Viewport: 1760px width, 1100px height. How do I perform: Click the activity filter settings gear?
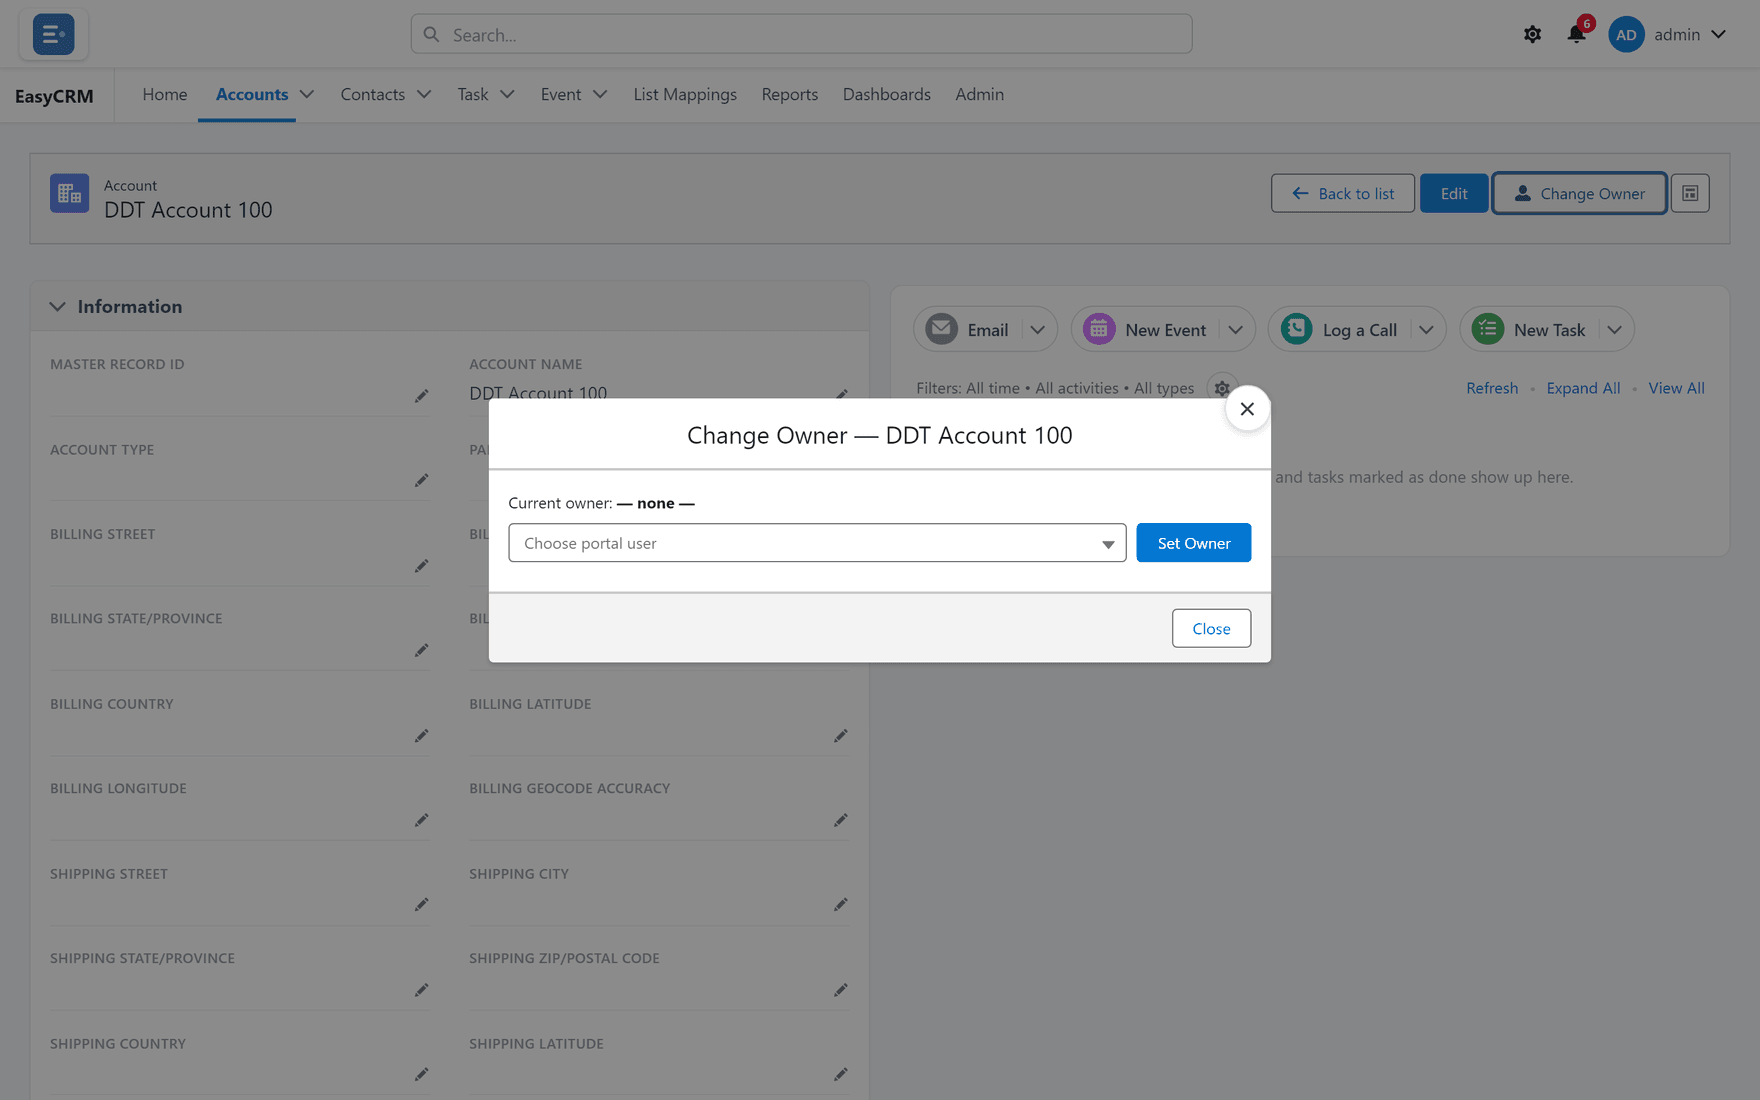(x=1221, y=388)
